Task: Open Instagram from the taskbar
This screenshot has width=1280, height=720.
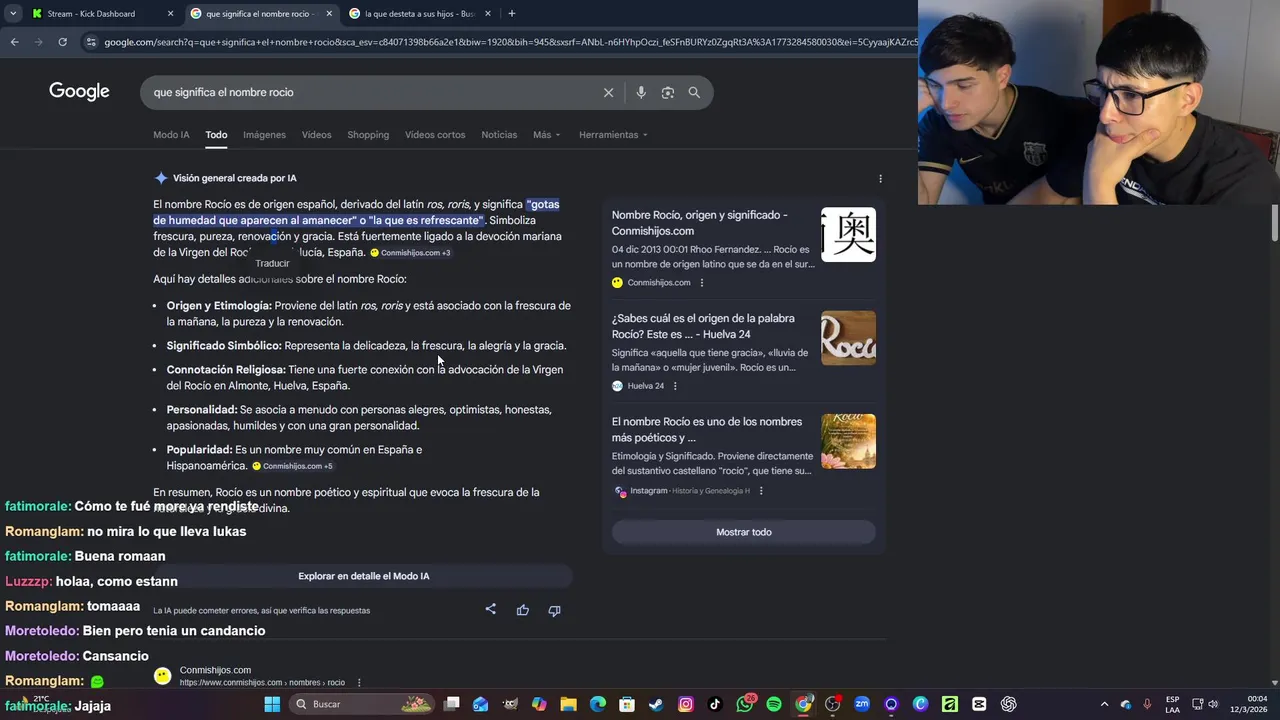Action: 686,704
